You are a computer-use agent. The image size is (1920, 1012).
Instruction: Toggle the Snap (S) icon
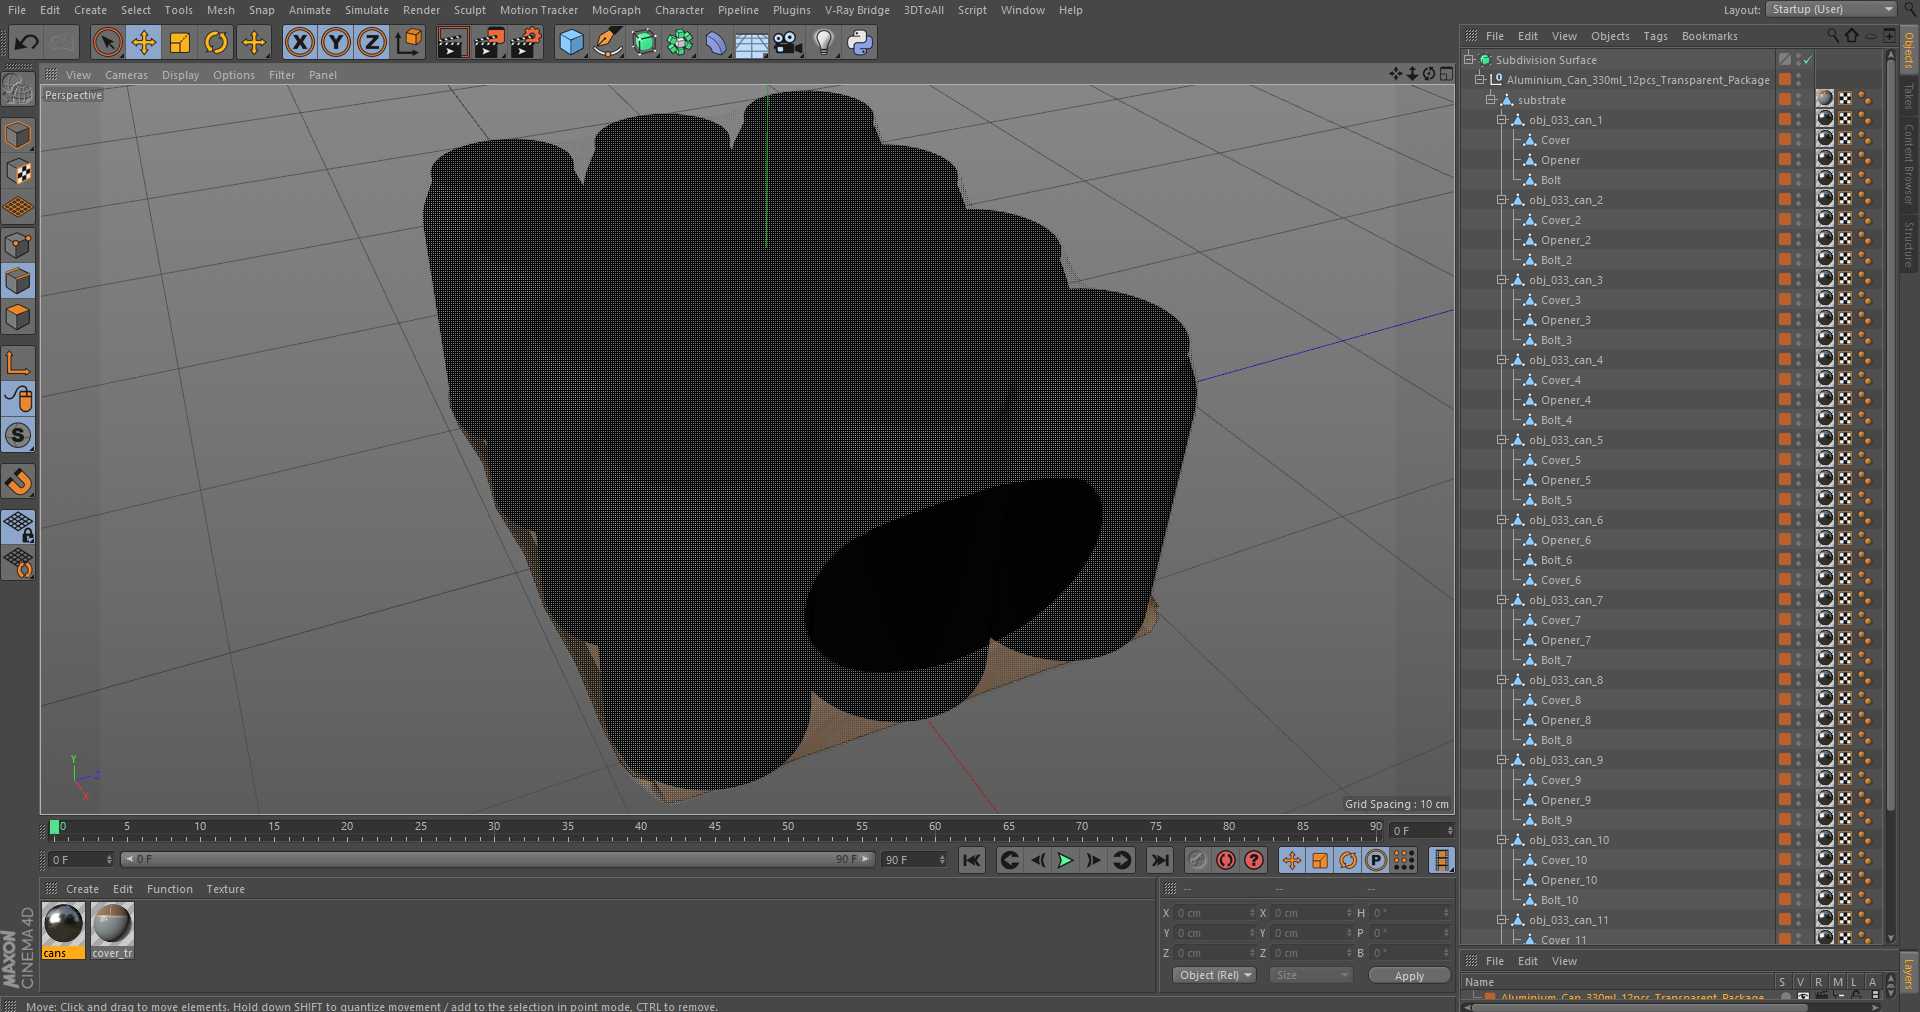point(18,435)
